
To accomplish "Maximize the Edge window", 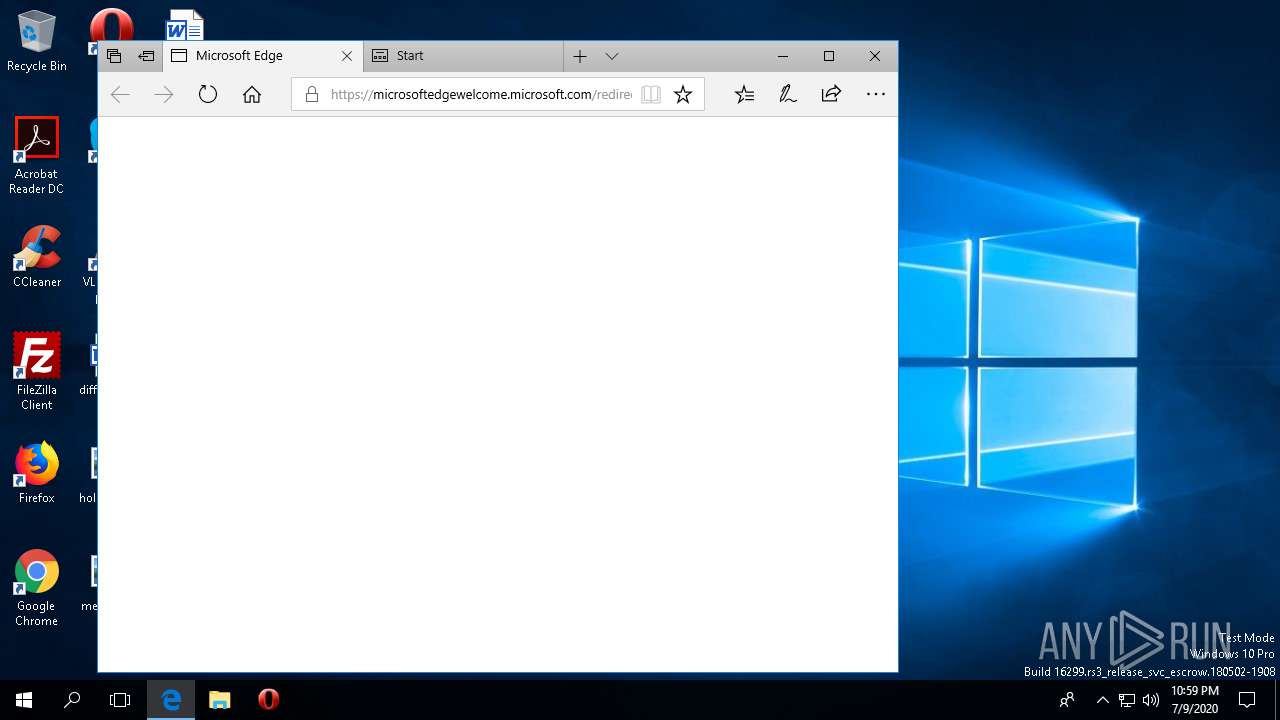I will [x=829, y=56].
